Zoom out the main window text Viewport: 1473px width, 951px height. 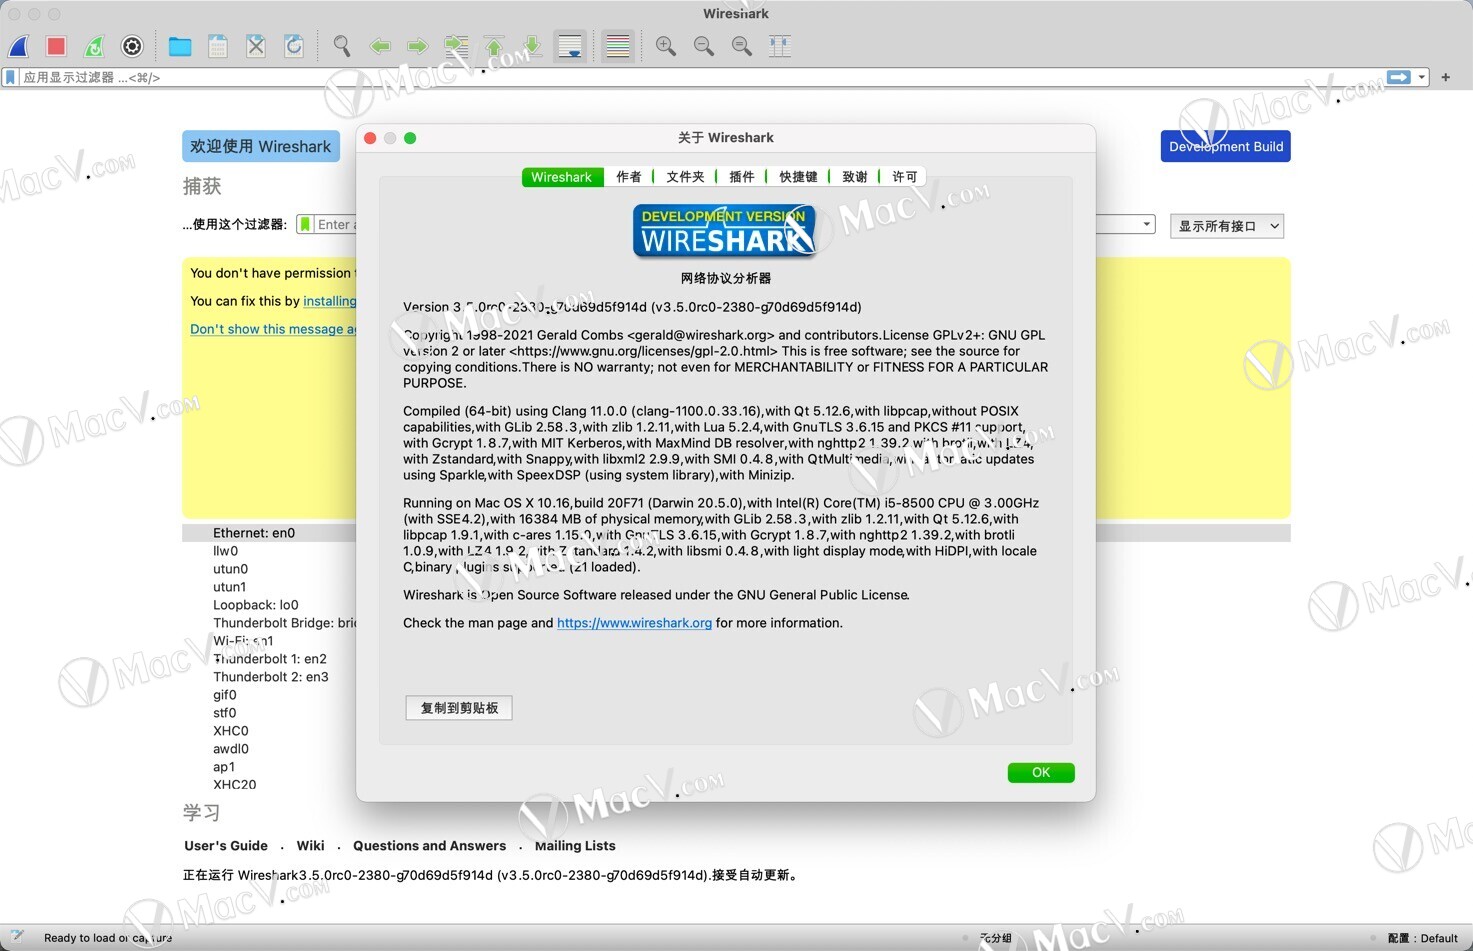click(704, 46)
